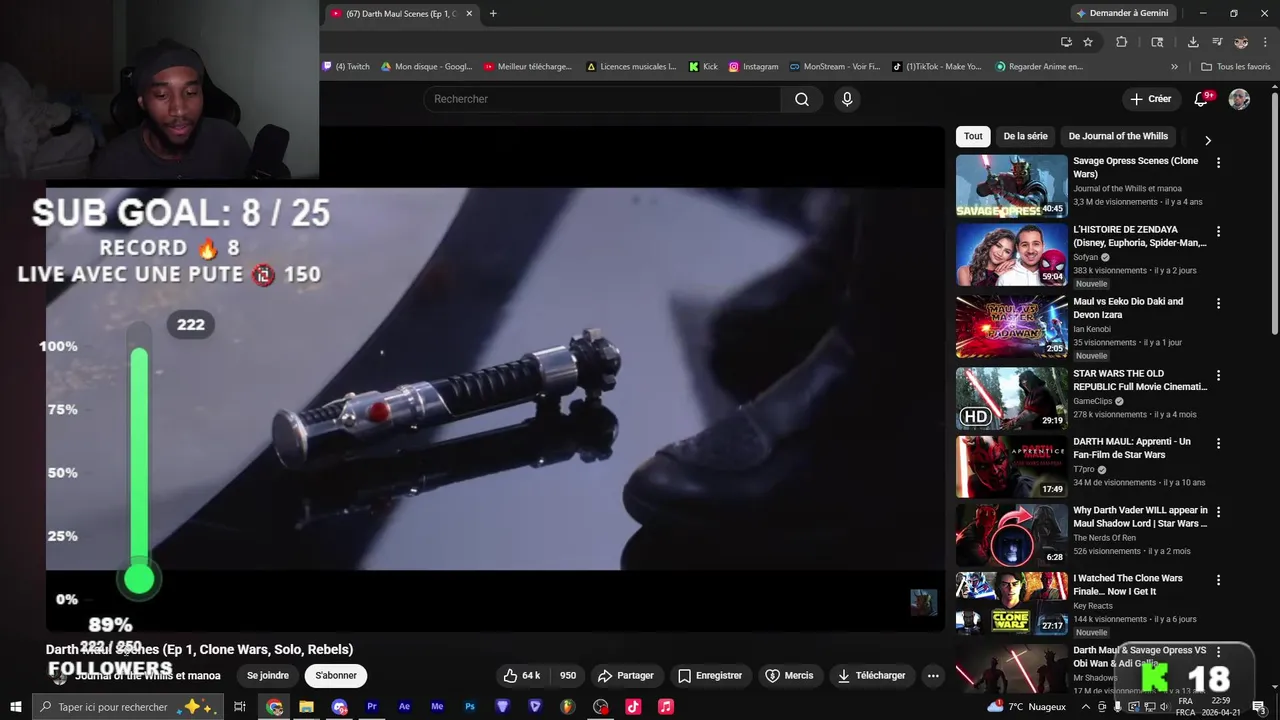Open the Tous les favoris folder

click(x=1236, y=67)
